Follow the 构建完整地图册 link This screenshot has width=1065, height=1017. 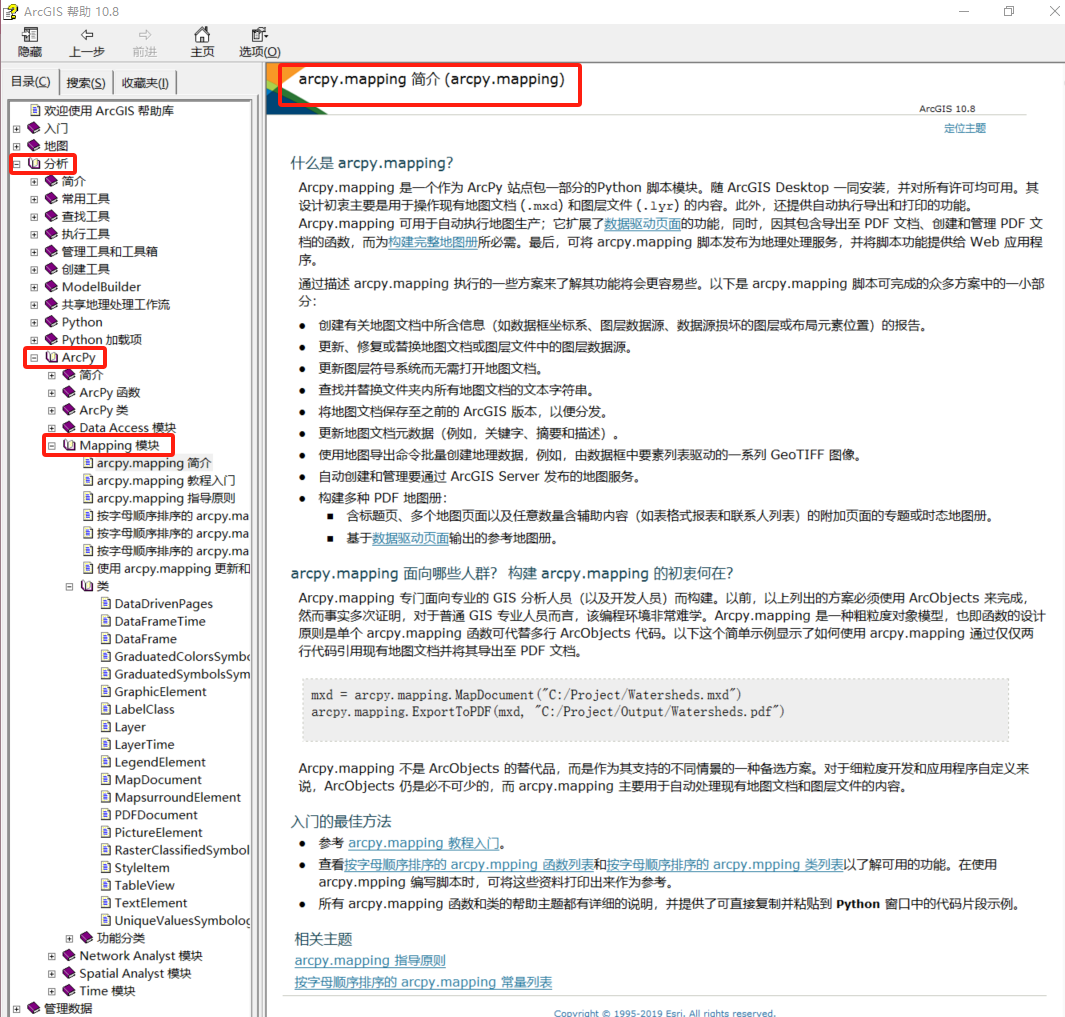point(433,242)
